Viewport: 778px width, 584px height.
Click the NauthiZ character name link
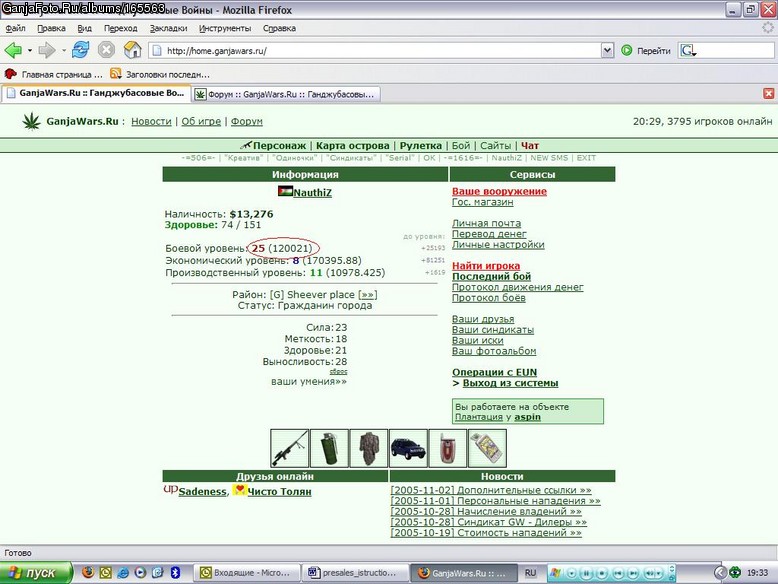click(313, 193)
